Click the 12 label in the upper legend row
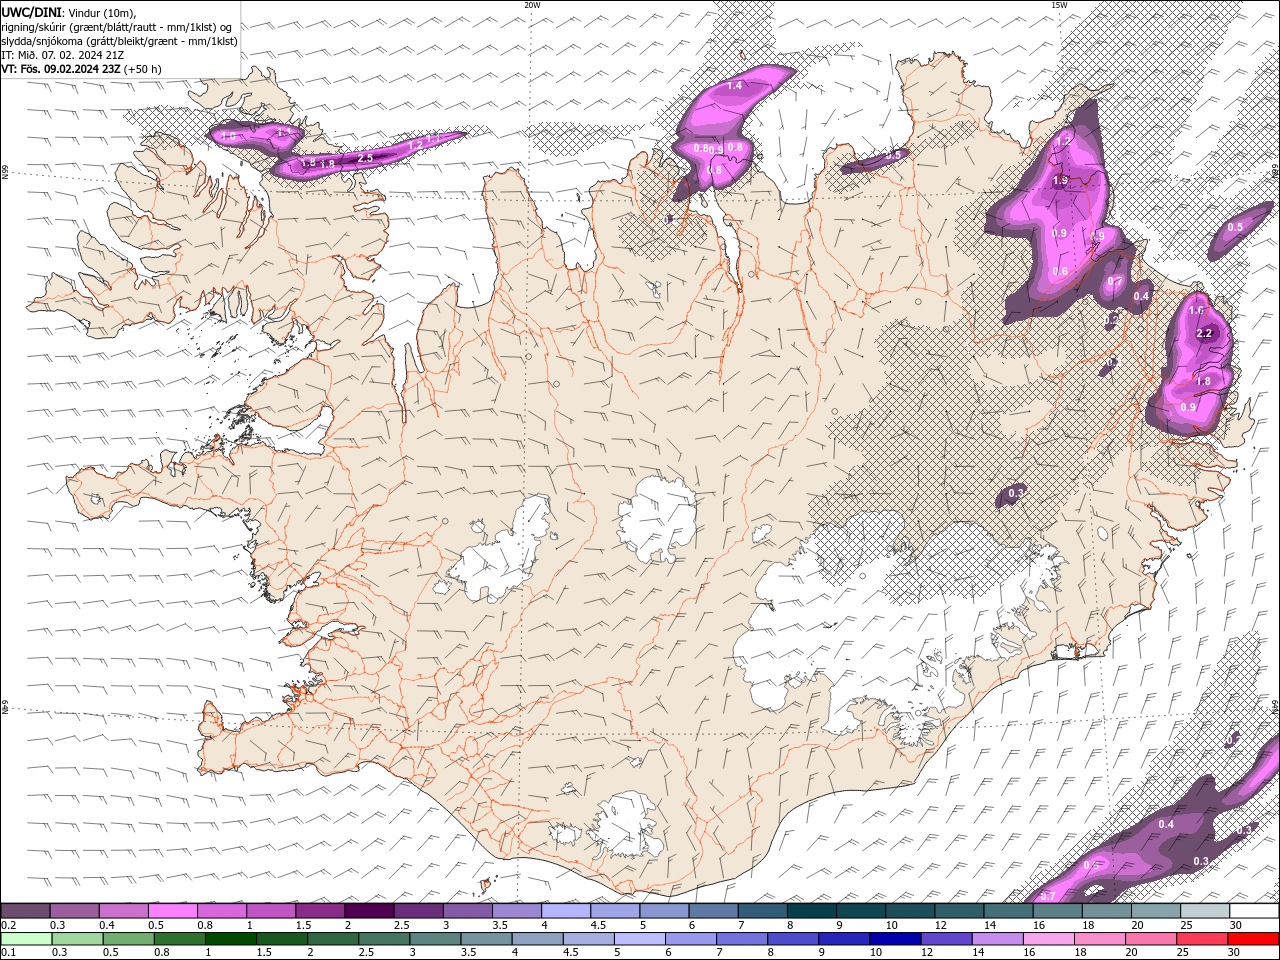The image size is (1280, 960). [x=941, y=925]
